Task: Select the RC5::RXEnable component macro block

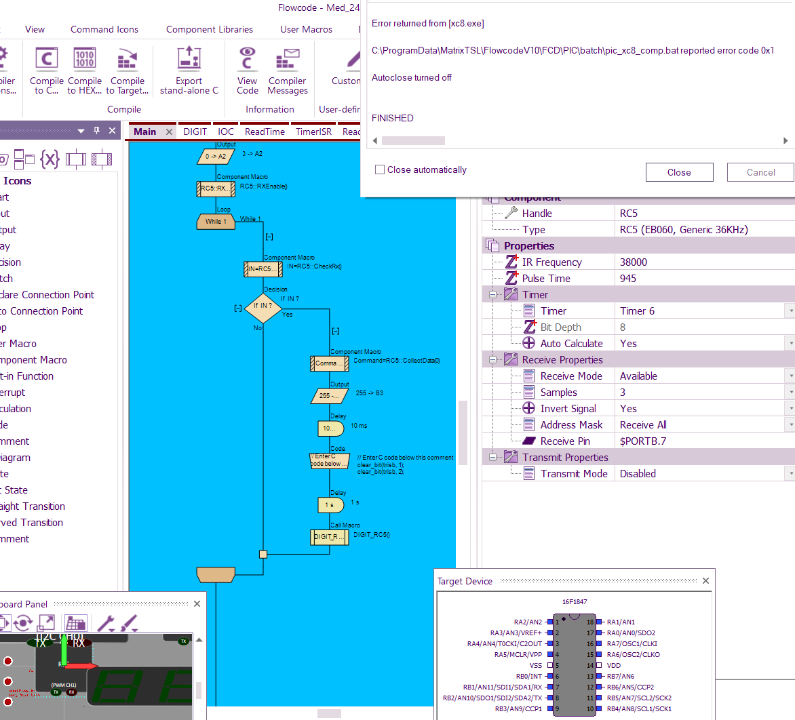Action: tap(216, 189)
